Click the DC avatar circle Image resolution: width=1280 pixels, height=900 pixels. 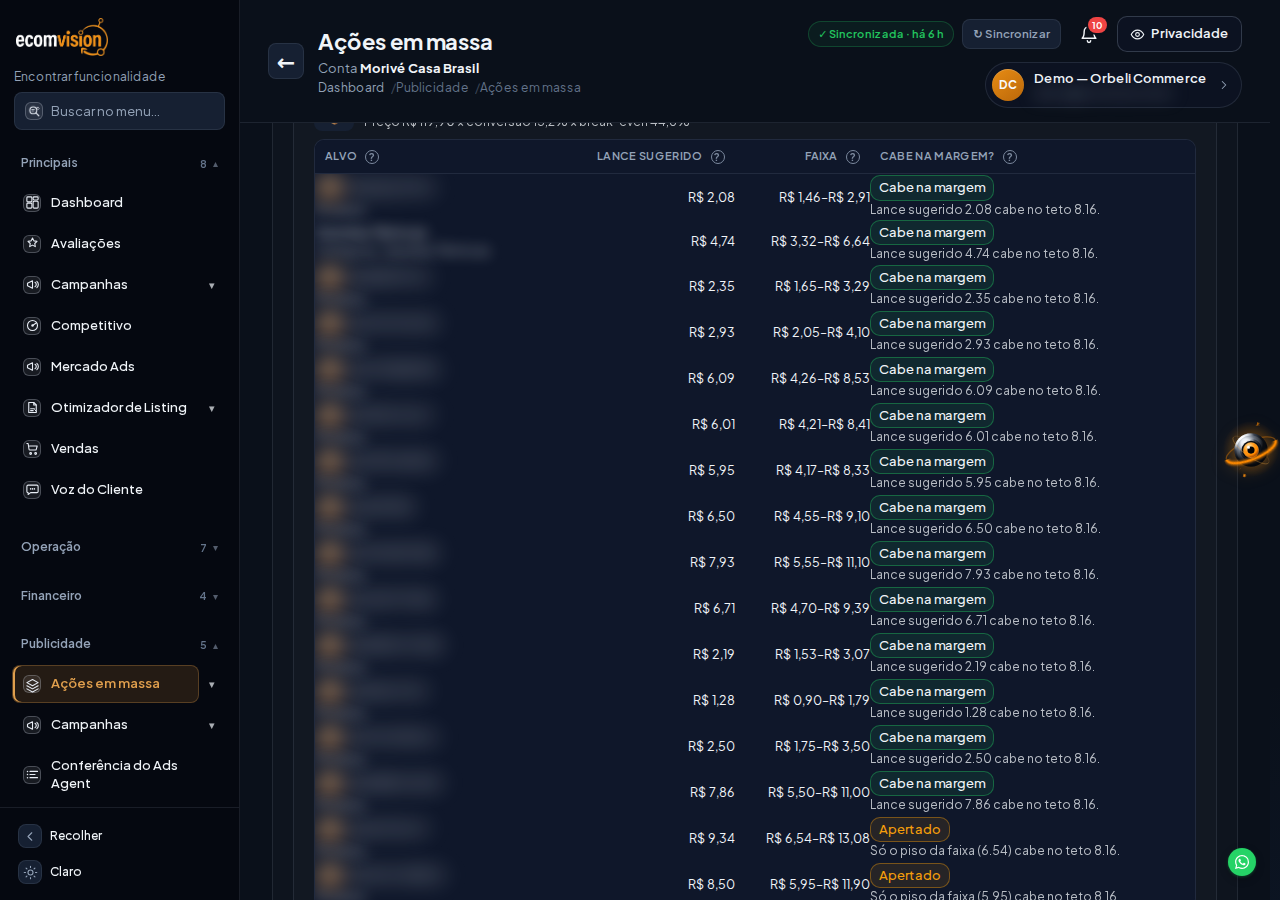[1008, 85]
